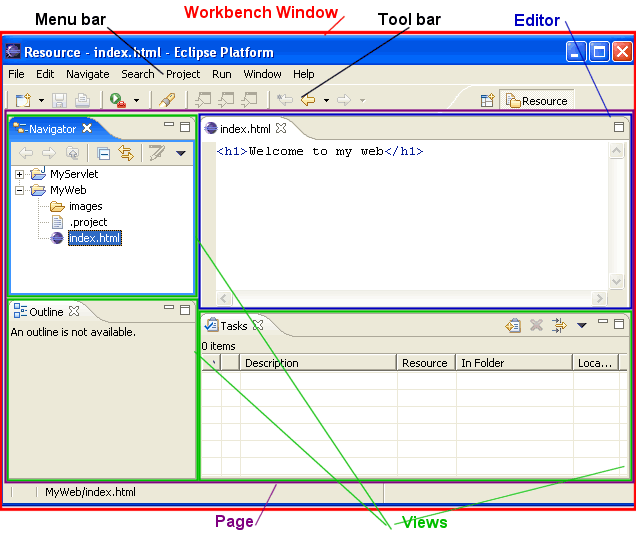Minimize the Outline view
The height and width of the screenshot is (541, 636).
[169, 307]
